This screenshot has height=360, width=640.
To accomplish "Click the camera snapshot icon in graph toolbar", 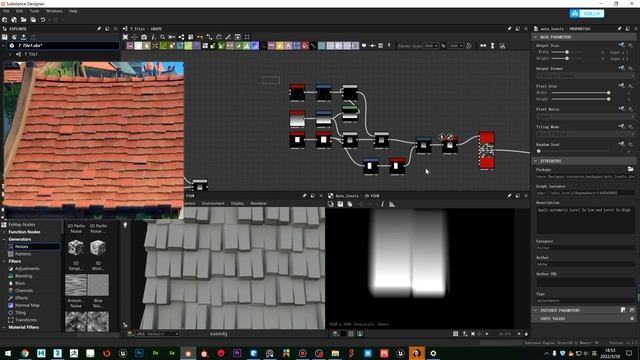I will tap(144, 37).
